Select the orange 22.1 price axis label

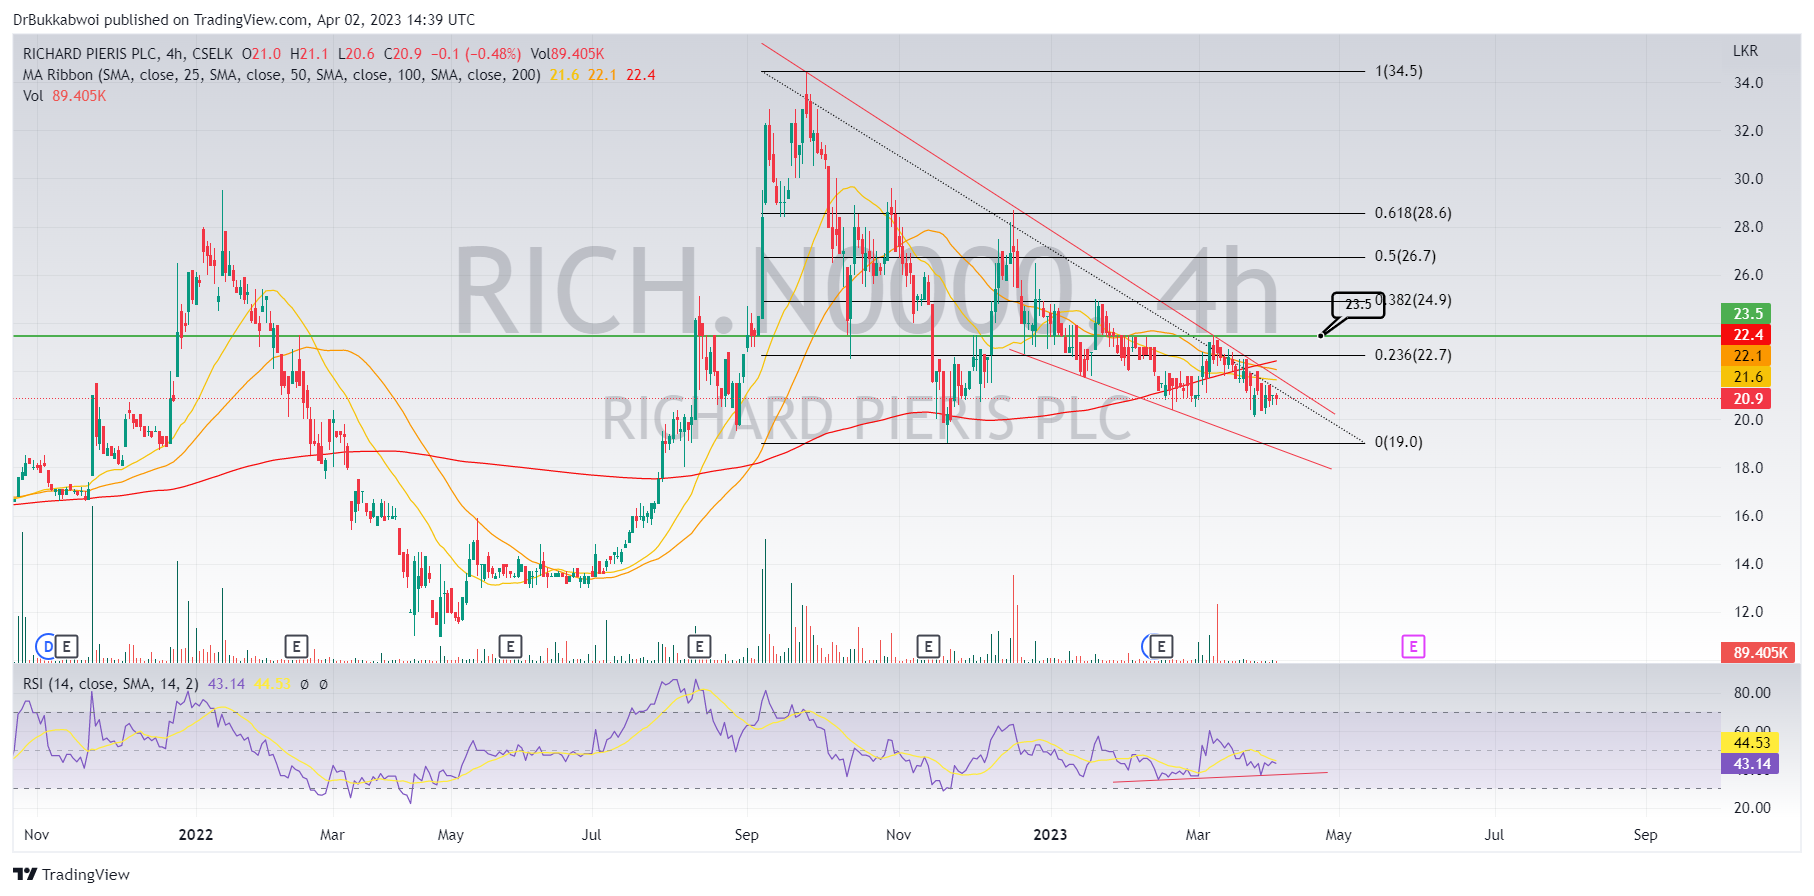pos(1746,356)
